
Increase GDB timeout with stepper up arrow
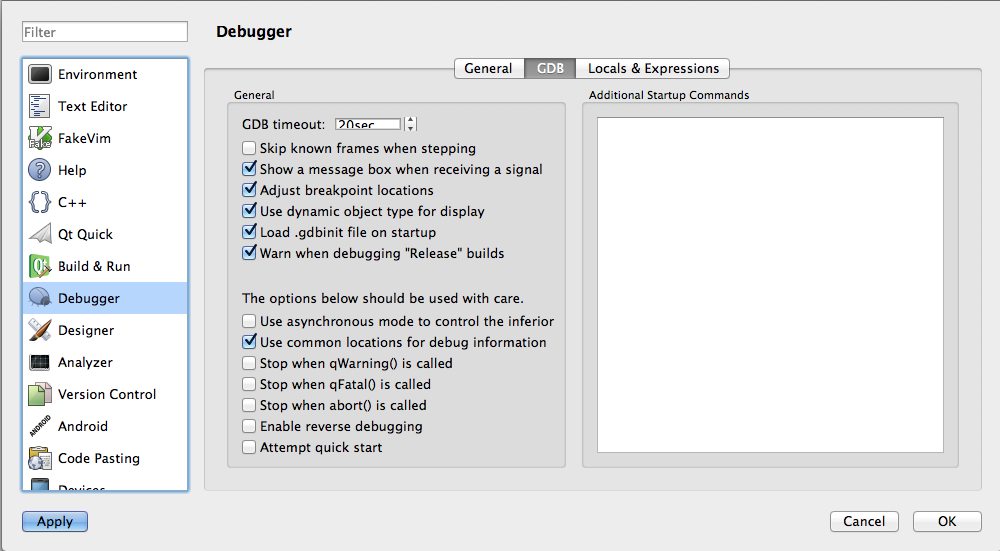pos(410,120)
